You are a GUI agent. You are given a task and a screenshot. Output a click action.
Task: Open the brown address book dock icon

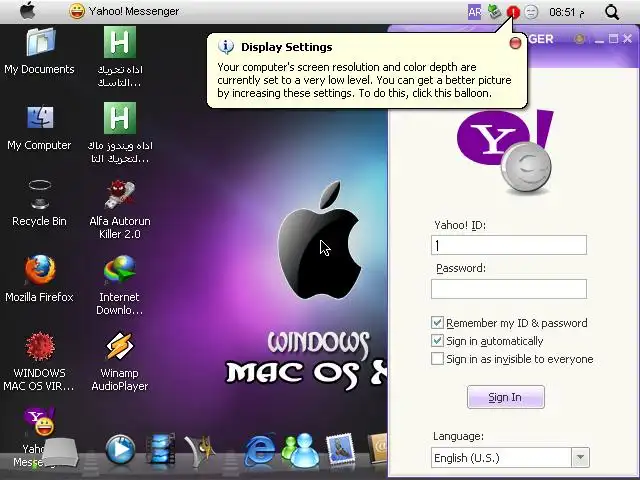378,449
